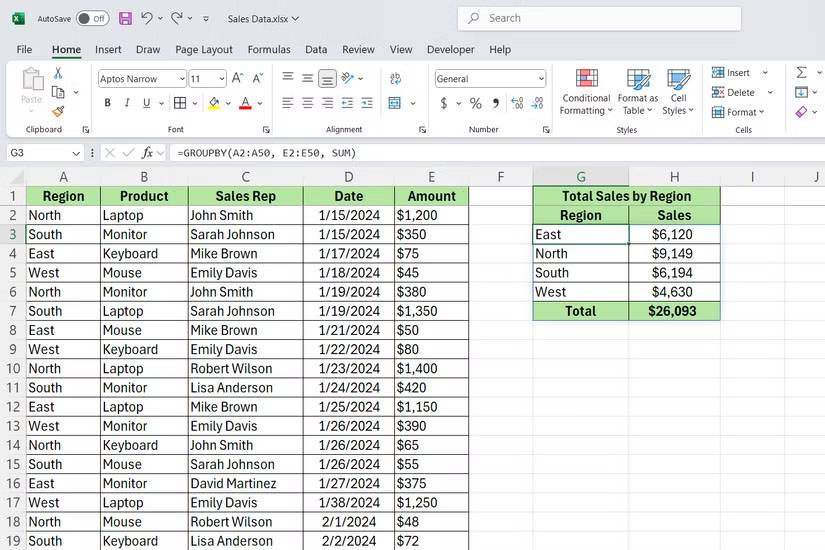This screenshot has height=550, width=825.
Task: Toggle Middle Align vertical alignment
Action: pyautogui.click(x=307, y=78)
